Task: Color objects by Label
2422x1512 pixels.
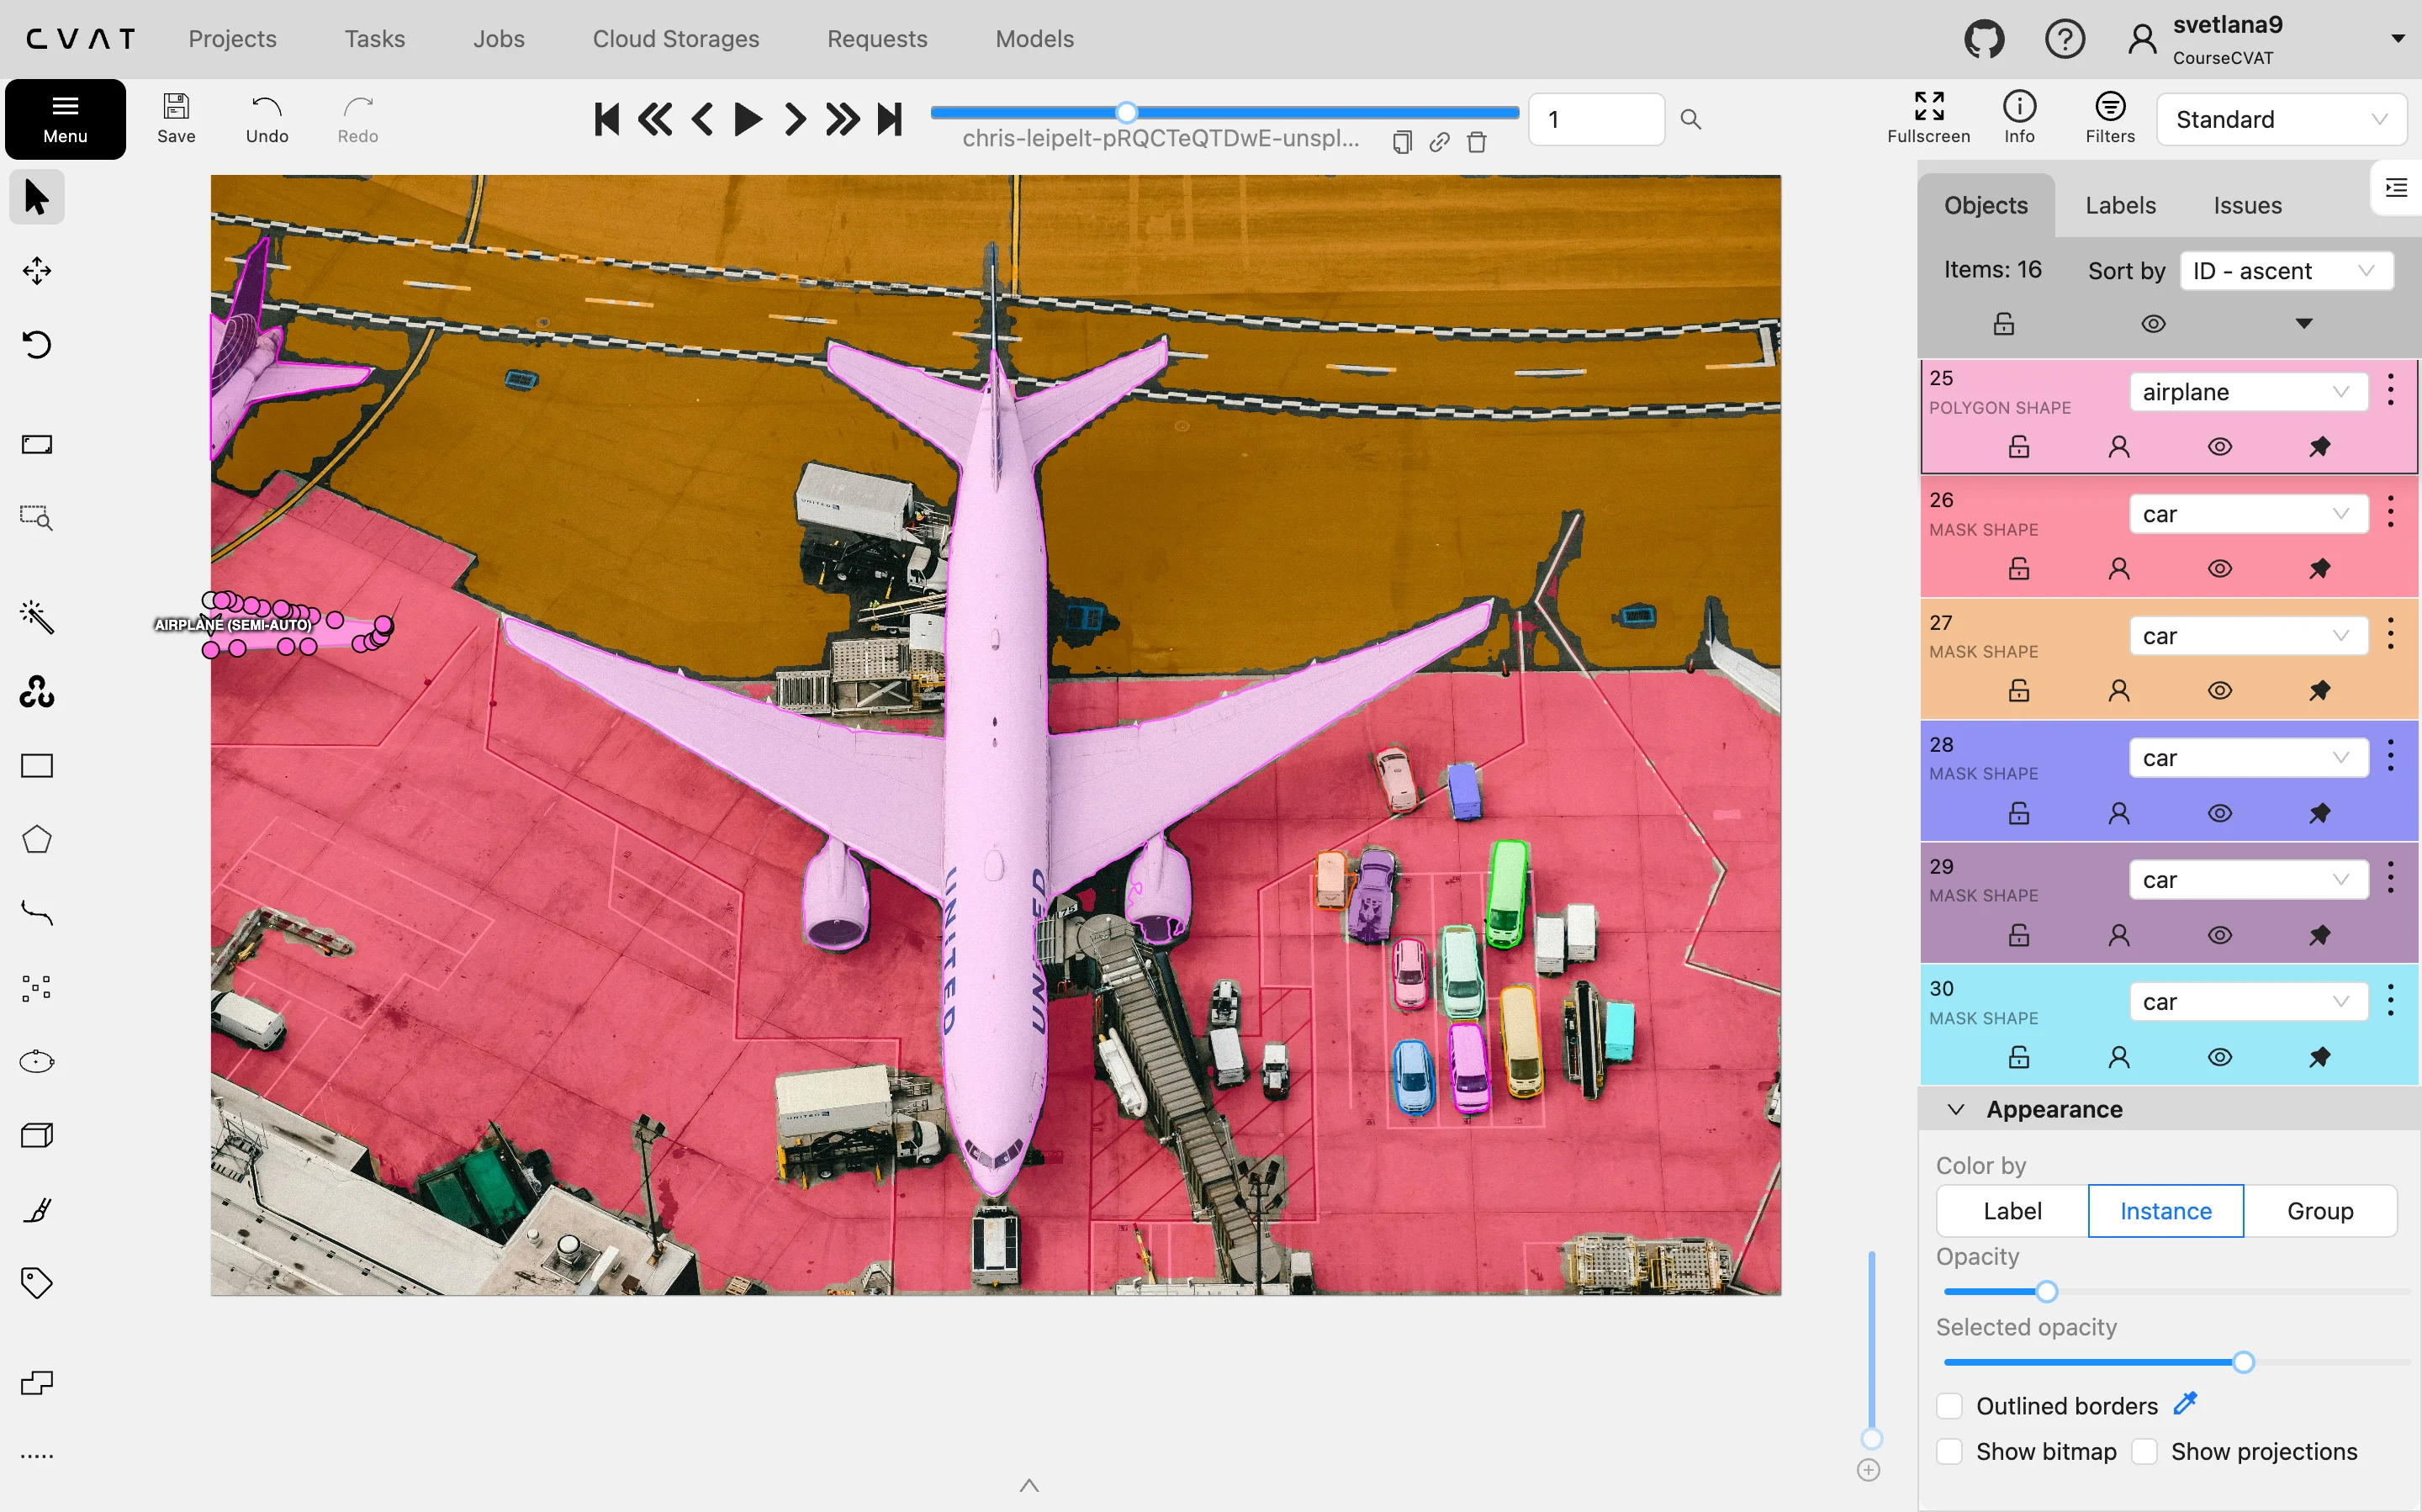Action: click(x=2012, y=1211)
